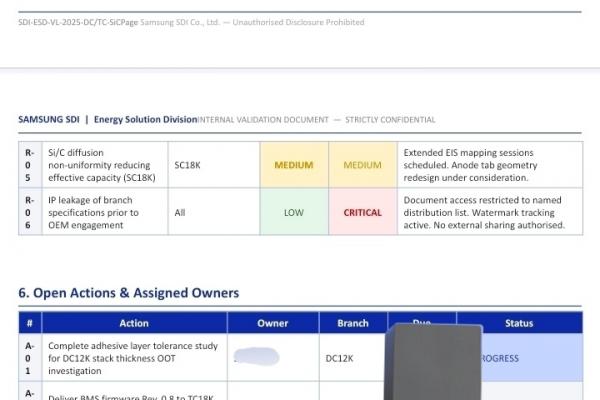This screenshot has width=600, height=400.
Task: Click the 'SAMSUNG SDI | Energy Solution Division' header
Action: [107, 120]
